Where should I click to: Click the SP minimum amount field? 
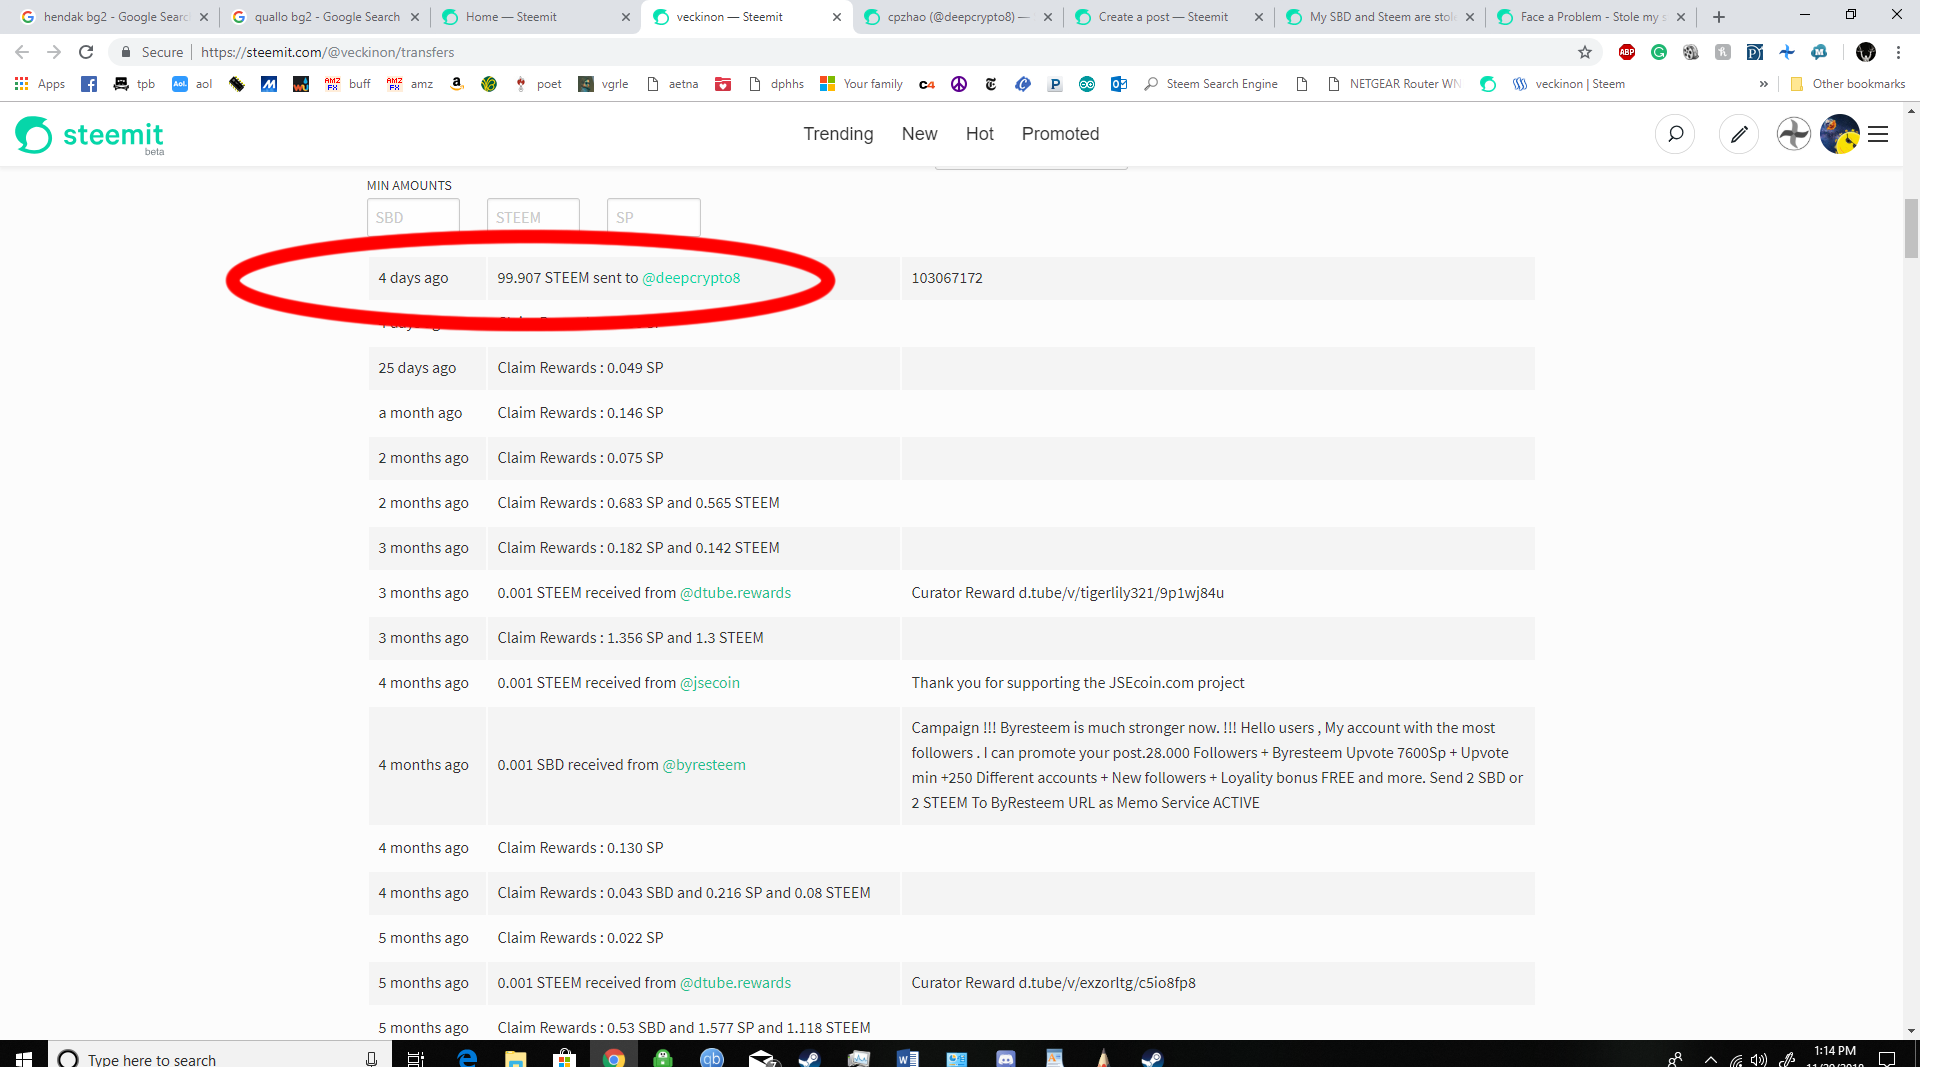pos(653,217)
